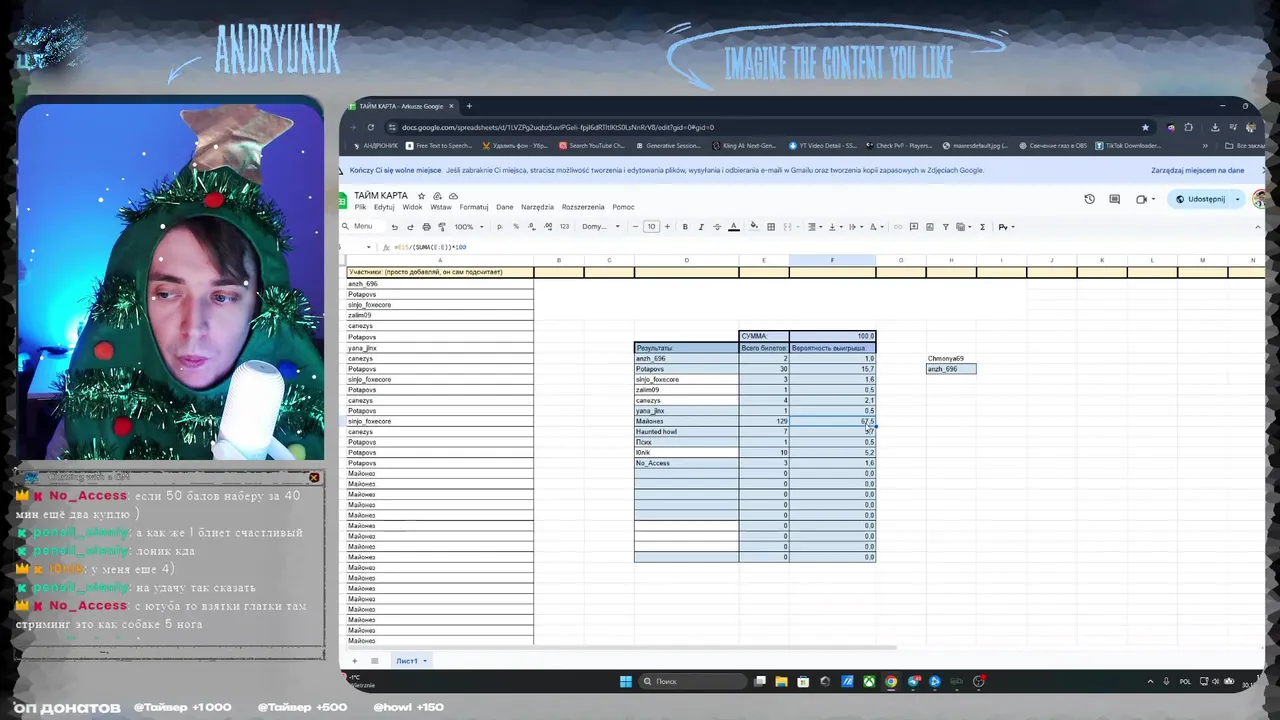
Task: Open the borders tool
Action: click(771, 227)
